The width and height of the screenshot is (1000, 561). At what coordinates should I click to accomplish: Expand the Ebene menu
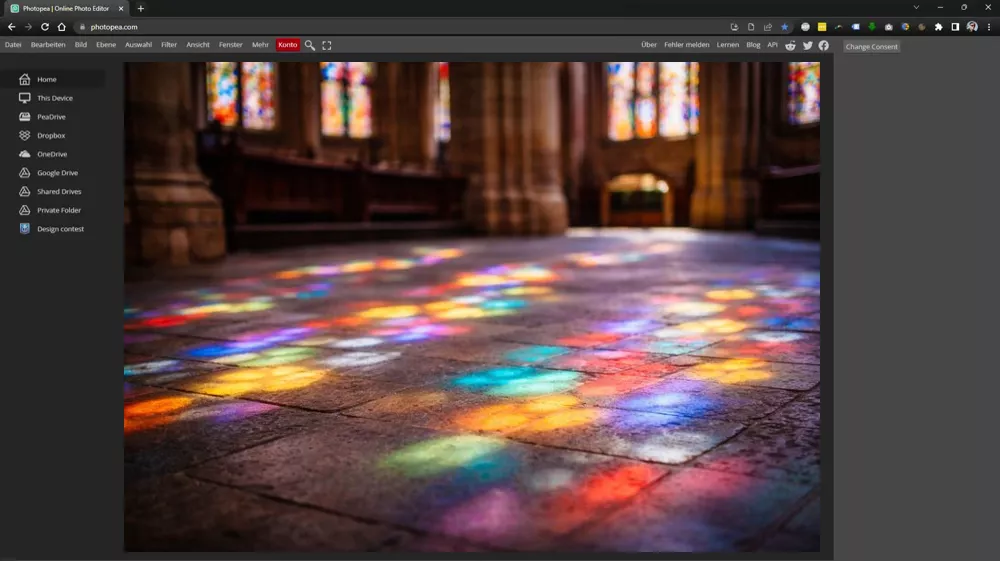106,45
